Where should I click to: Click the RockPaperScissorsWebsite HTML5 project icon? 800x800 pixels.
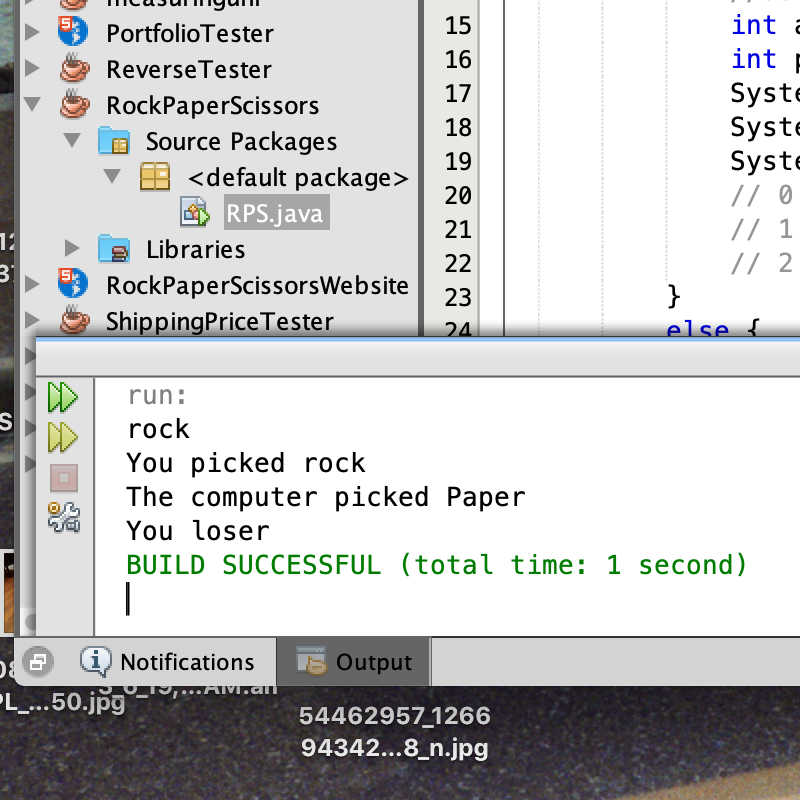[73, 285]
